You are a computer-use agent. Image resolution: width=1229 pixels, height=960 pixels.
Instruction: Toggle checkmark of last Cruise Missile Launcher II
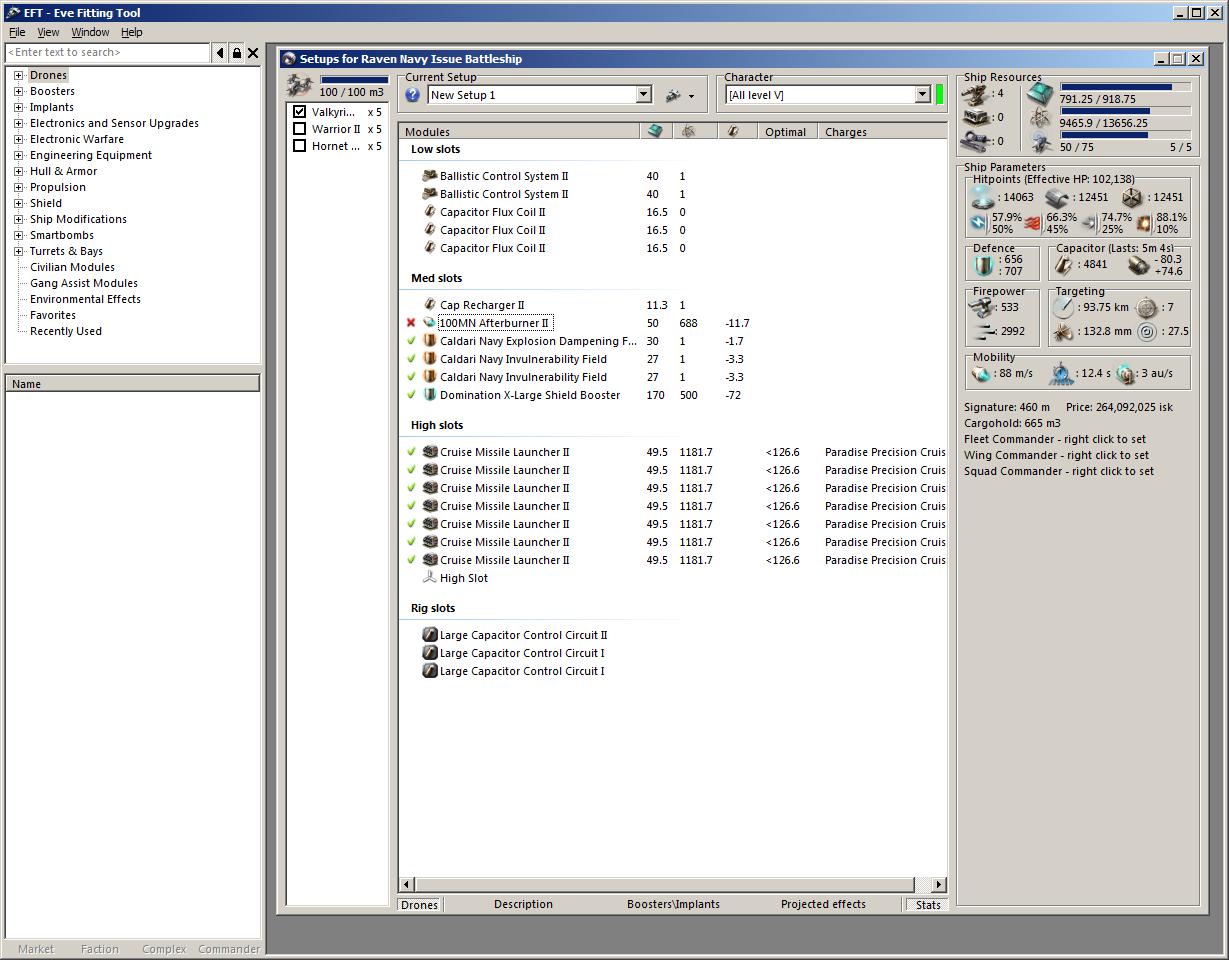click(411, 560)
